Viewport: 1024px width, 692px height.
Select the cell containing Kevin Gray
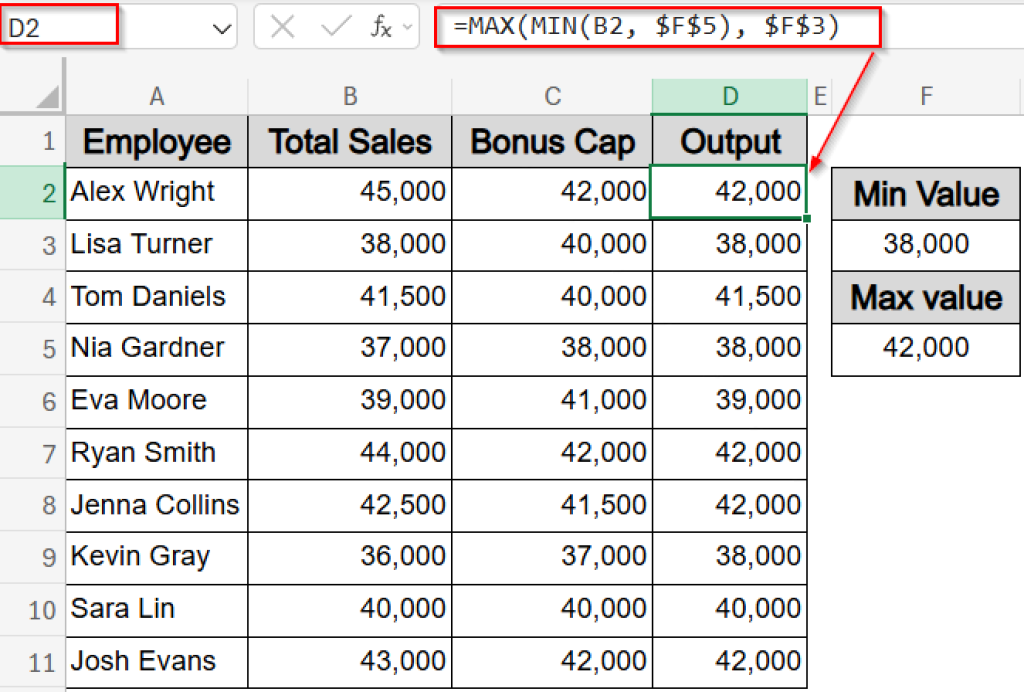156,557
